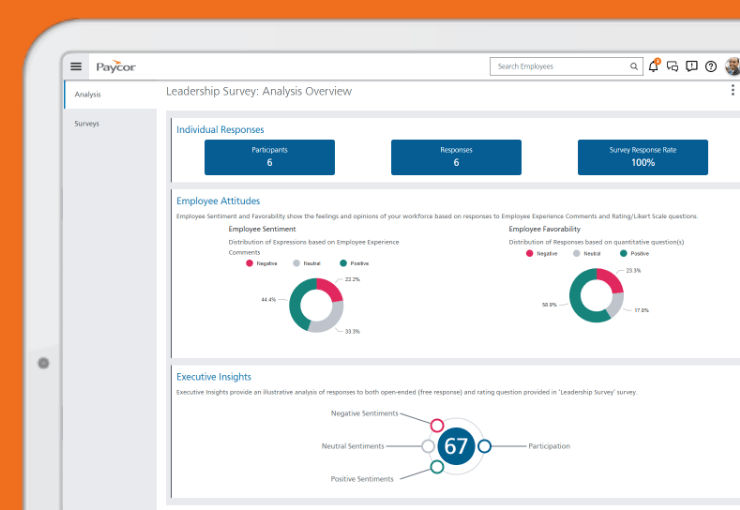740x510 pixels.
Task: Click the Negative Sentiments node circle
Action: pyautogui.click(x=437, y=425)
